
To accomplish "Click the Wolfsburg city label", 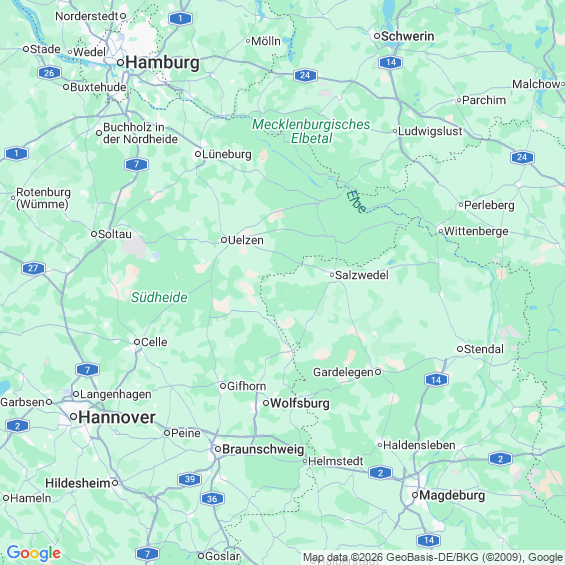I will (300, 403).
